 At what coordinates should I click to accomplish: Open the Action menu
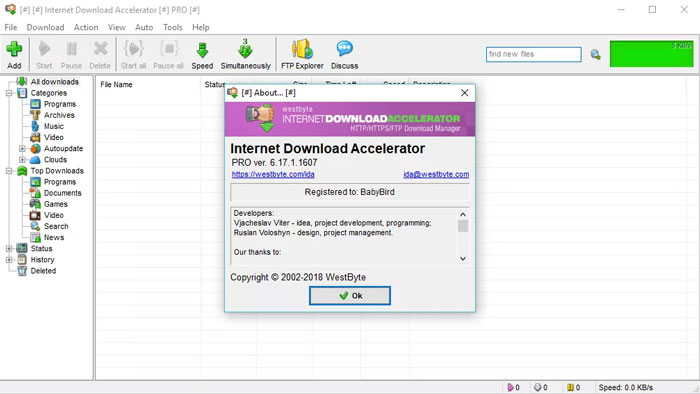pos(86,27)
